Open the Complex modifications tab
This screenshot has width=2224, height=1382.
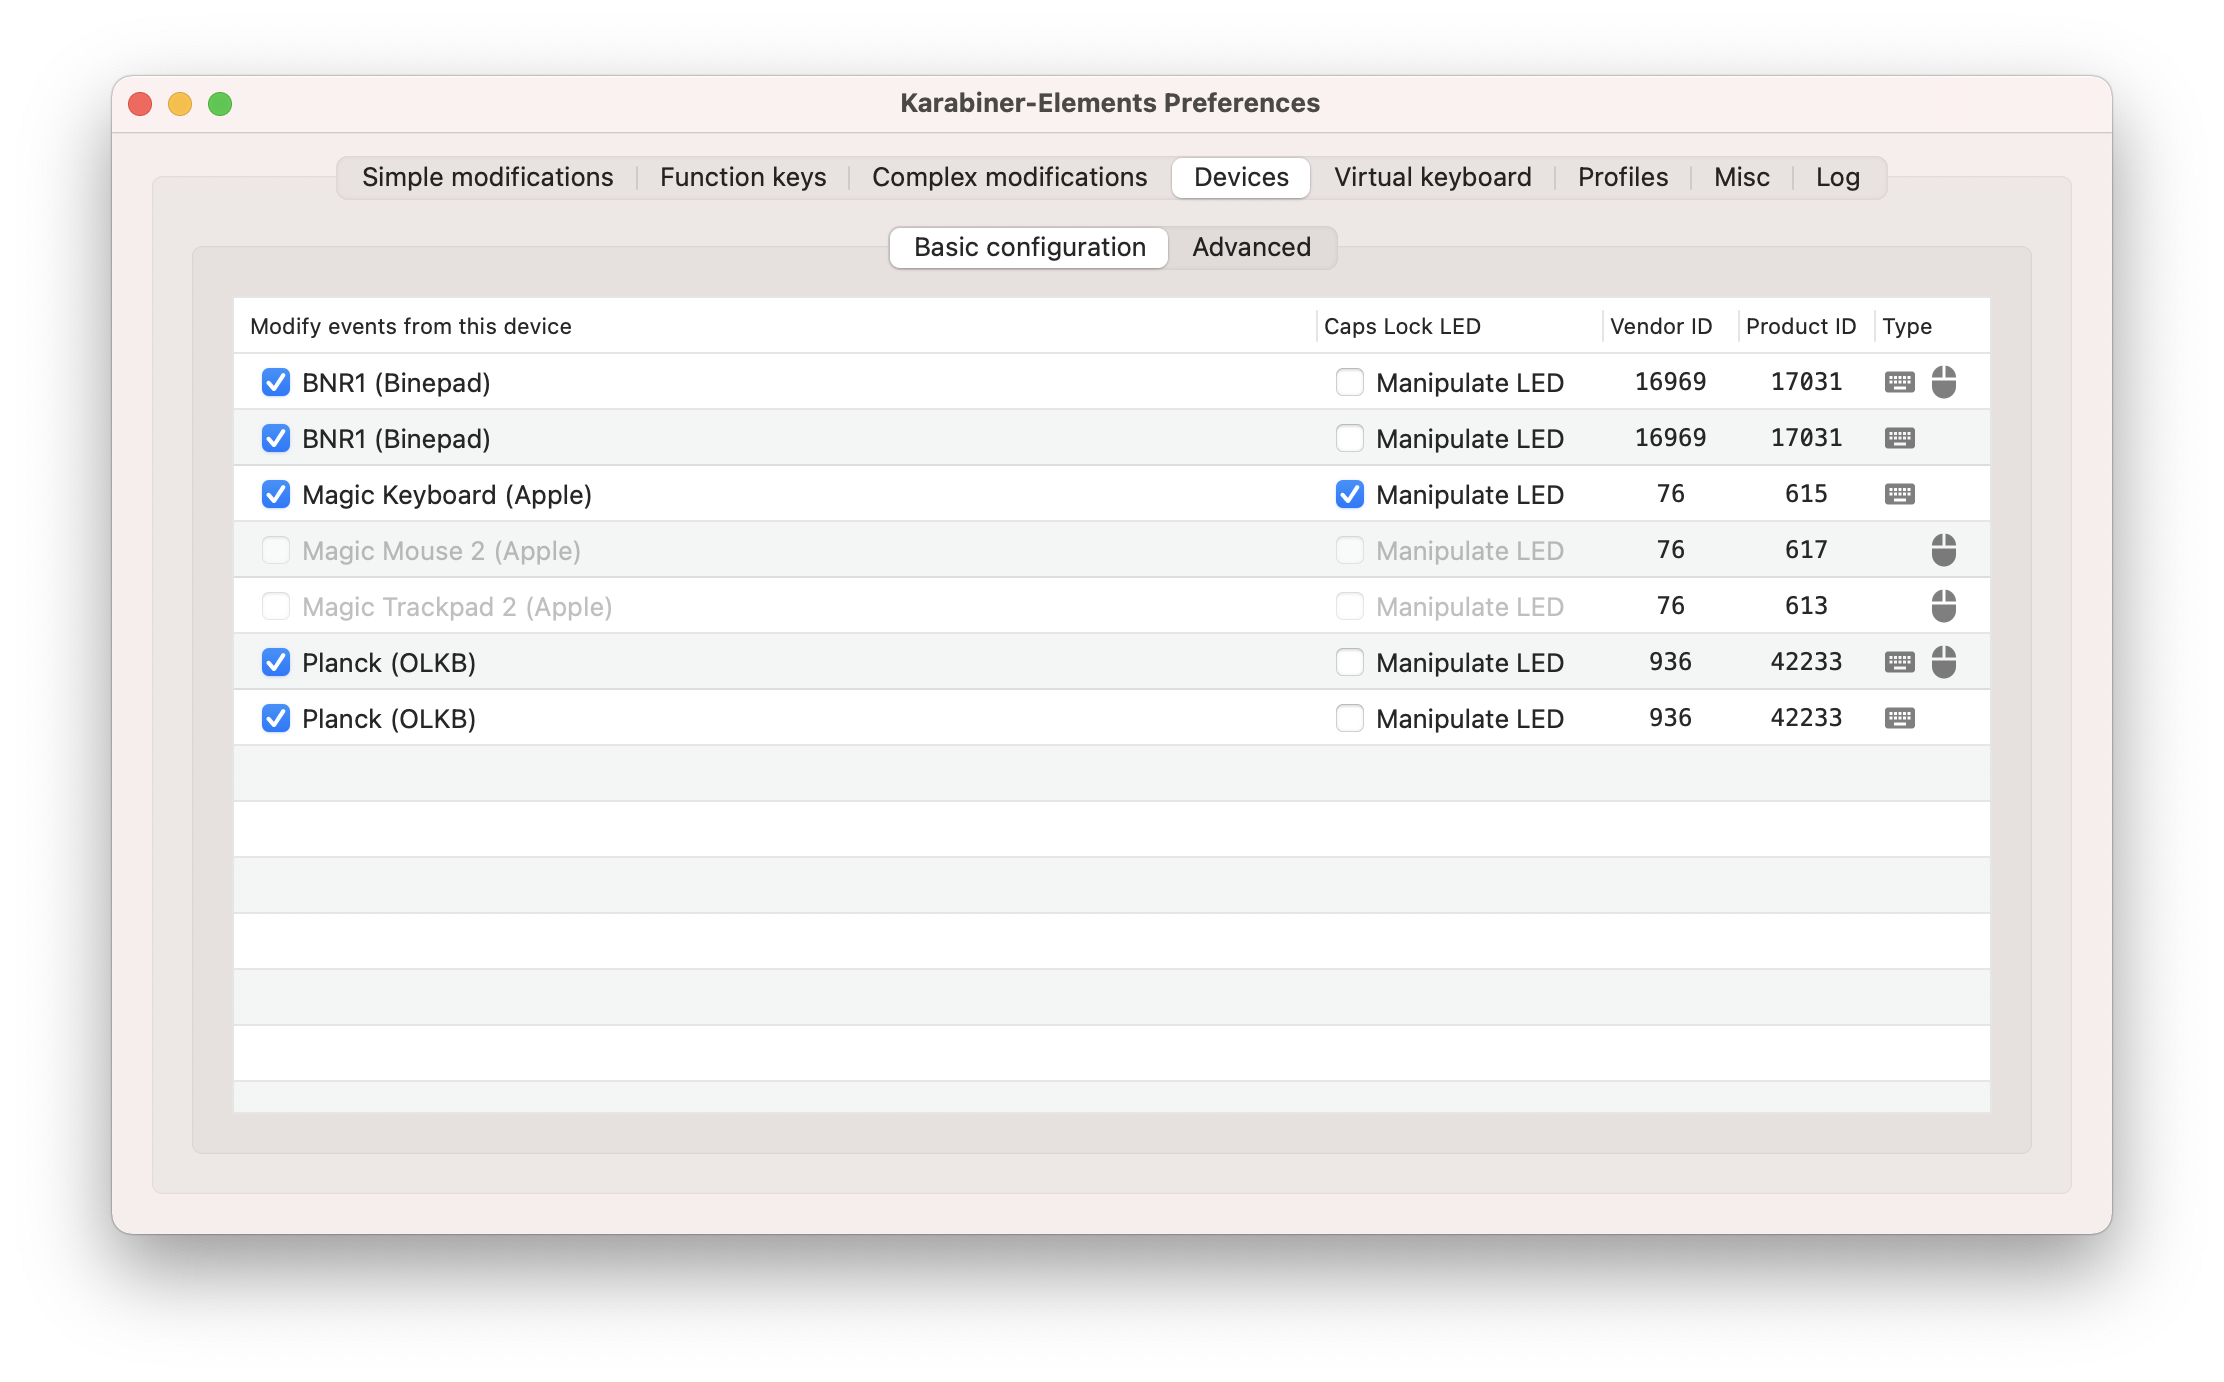tap(1009, 177)
